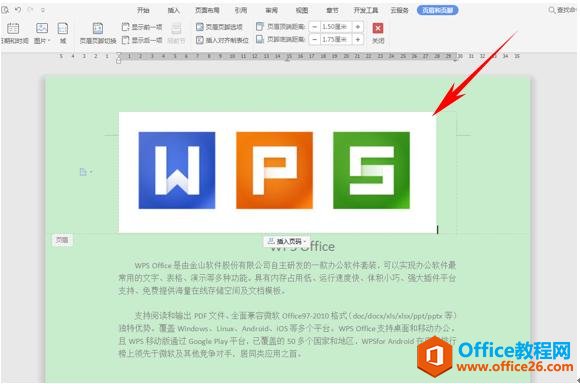
Task: Select the highlighted 页眉和页脚 tab
Action: (438, 10)
